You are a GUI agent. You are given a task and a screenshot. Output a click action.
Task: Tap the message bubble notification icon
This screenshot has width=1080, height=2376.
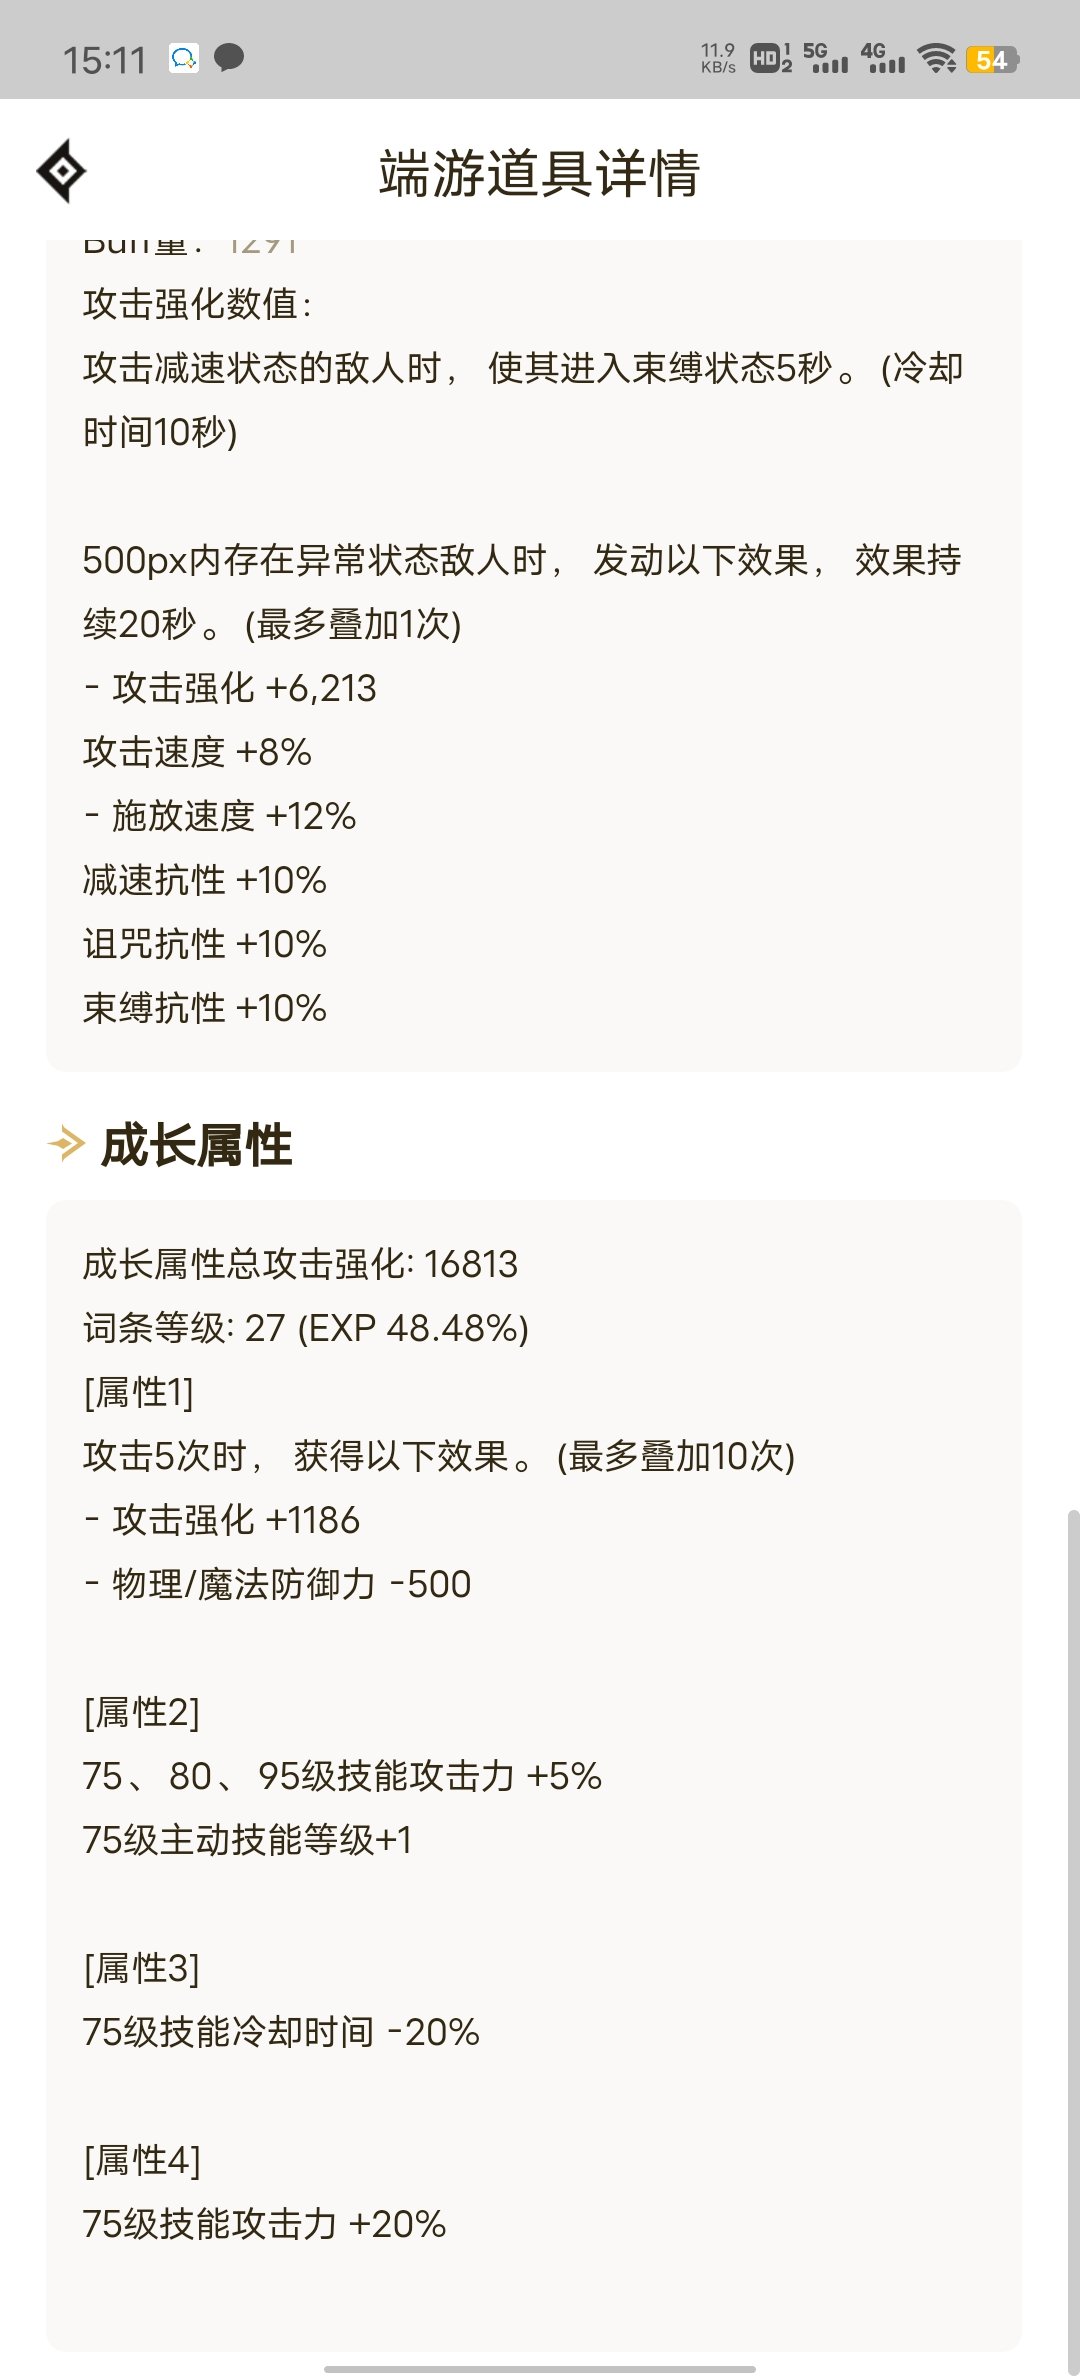[230, 58]
